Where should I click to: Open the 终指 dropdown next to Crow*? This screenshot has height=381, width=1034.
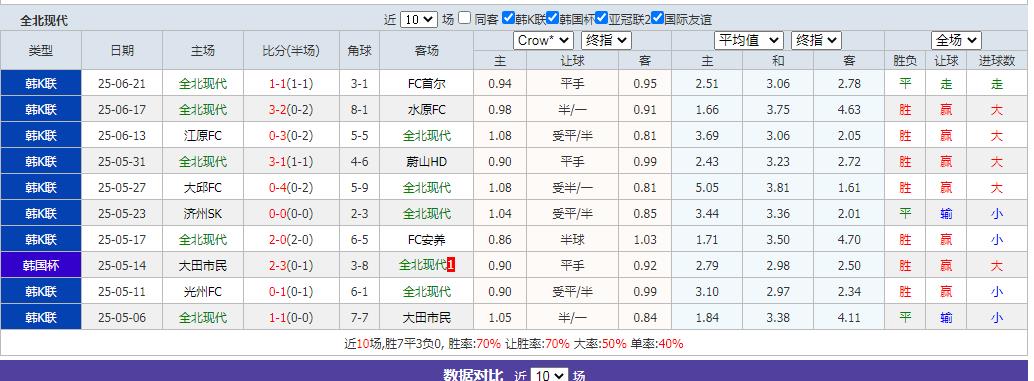coord(607,40)
